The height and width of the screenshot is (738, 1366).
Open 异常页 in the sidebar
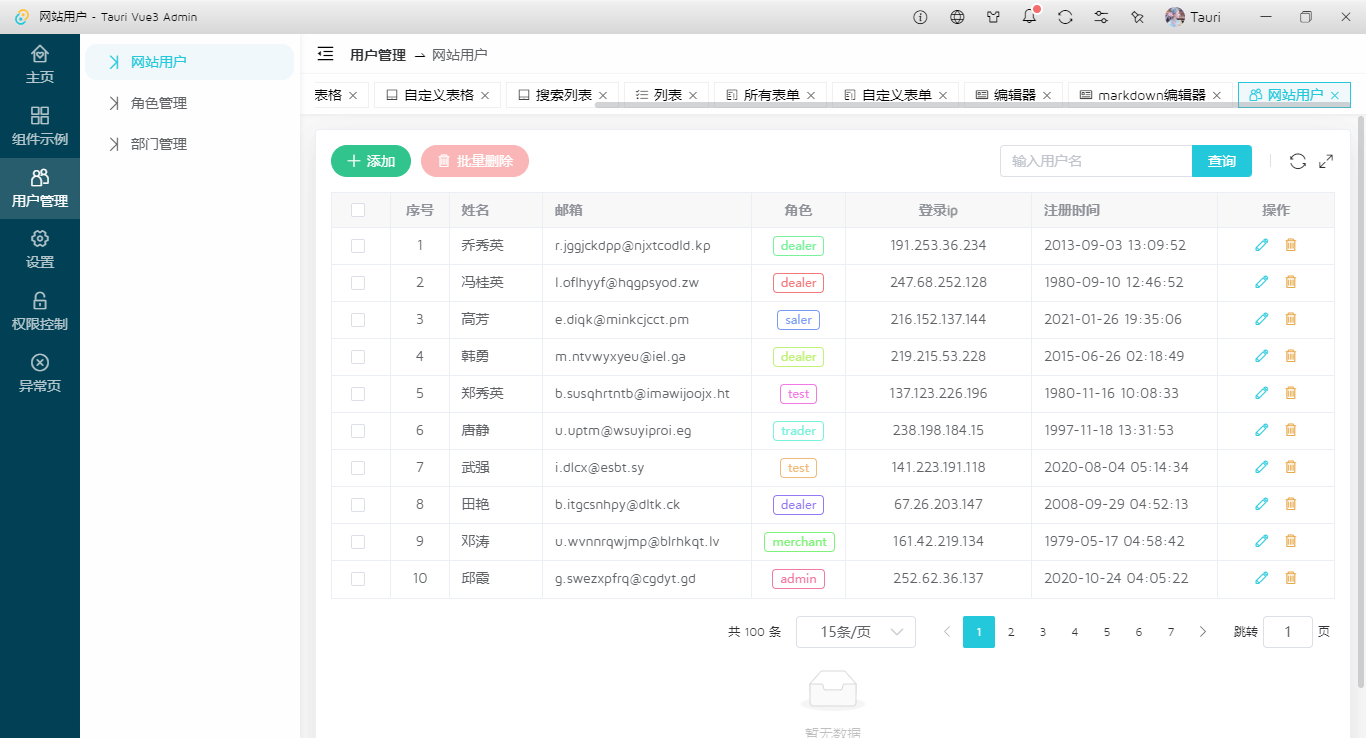pos(40,374)
